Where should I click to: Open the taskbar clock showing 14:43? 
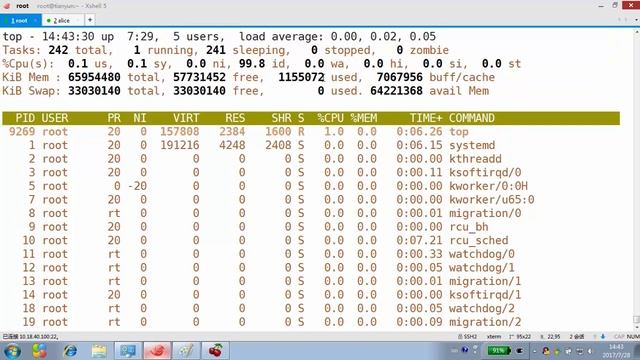[616, 351]
